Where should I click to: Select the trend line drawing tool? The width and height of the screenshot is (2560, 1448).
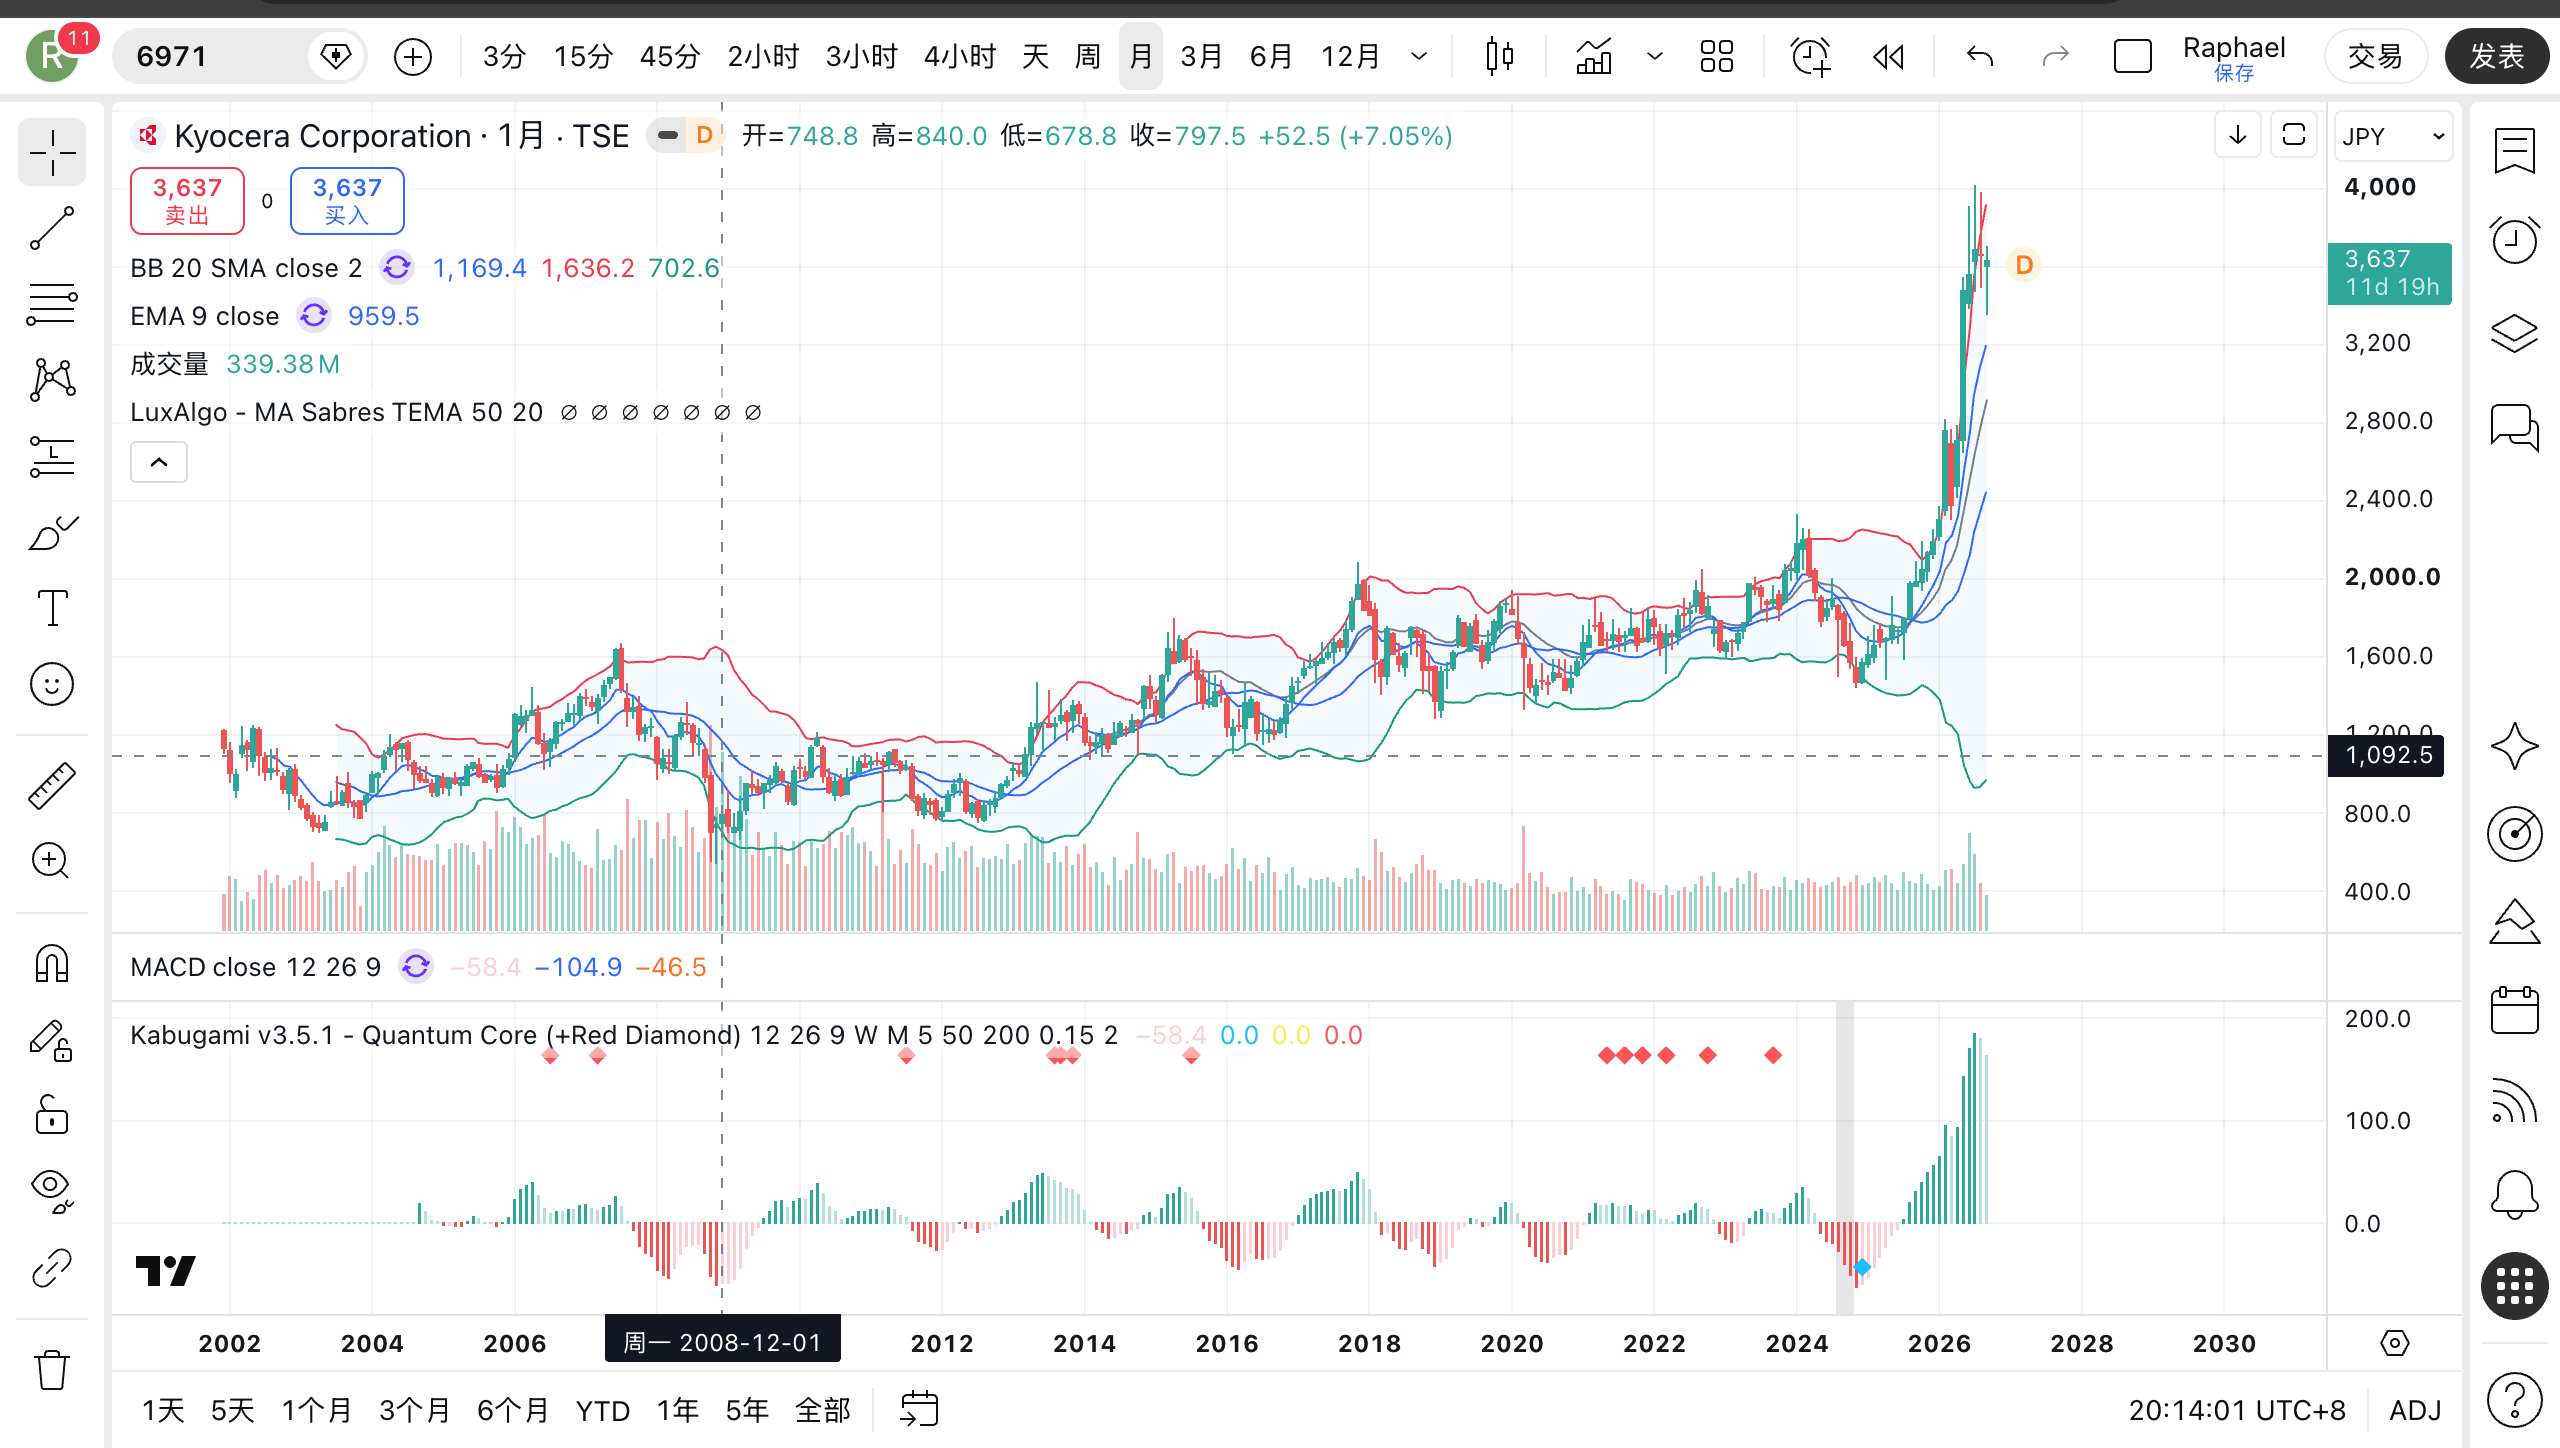click(x=52, y=228)
